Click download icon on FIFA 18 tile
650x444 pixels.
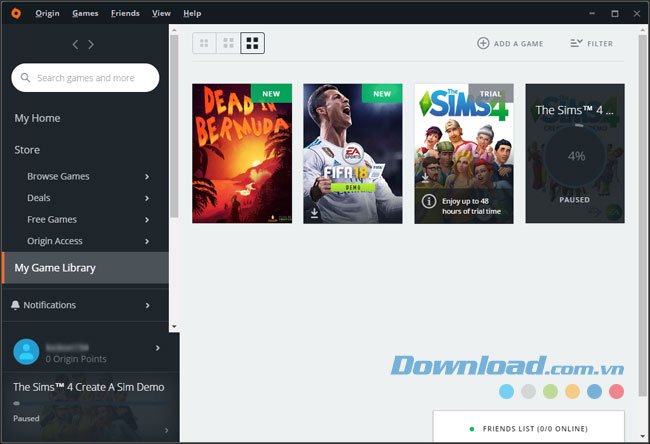(x=314, y=213)
